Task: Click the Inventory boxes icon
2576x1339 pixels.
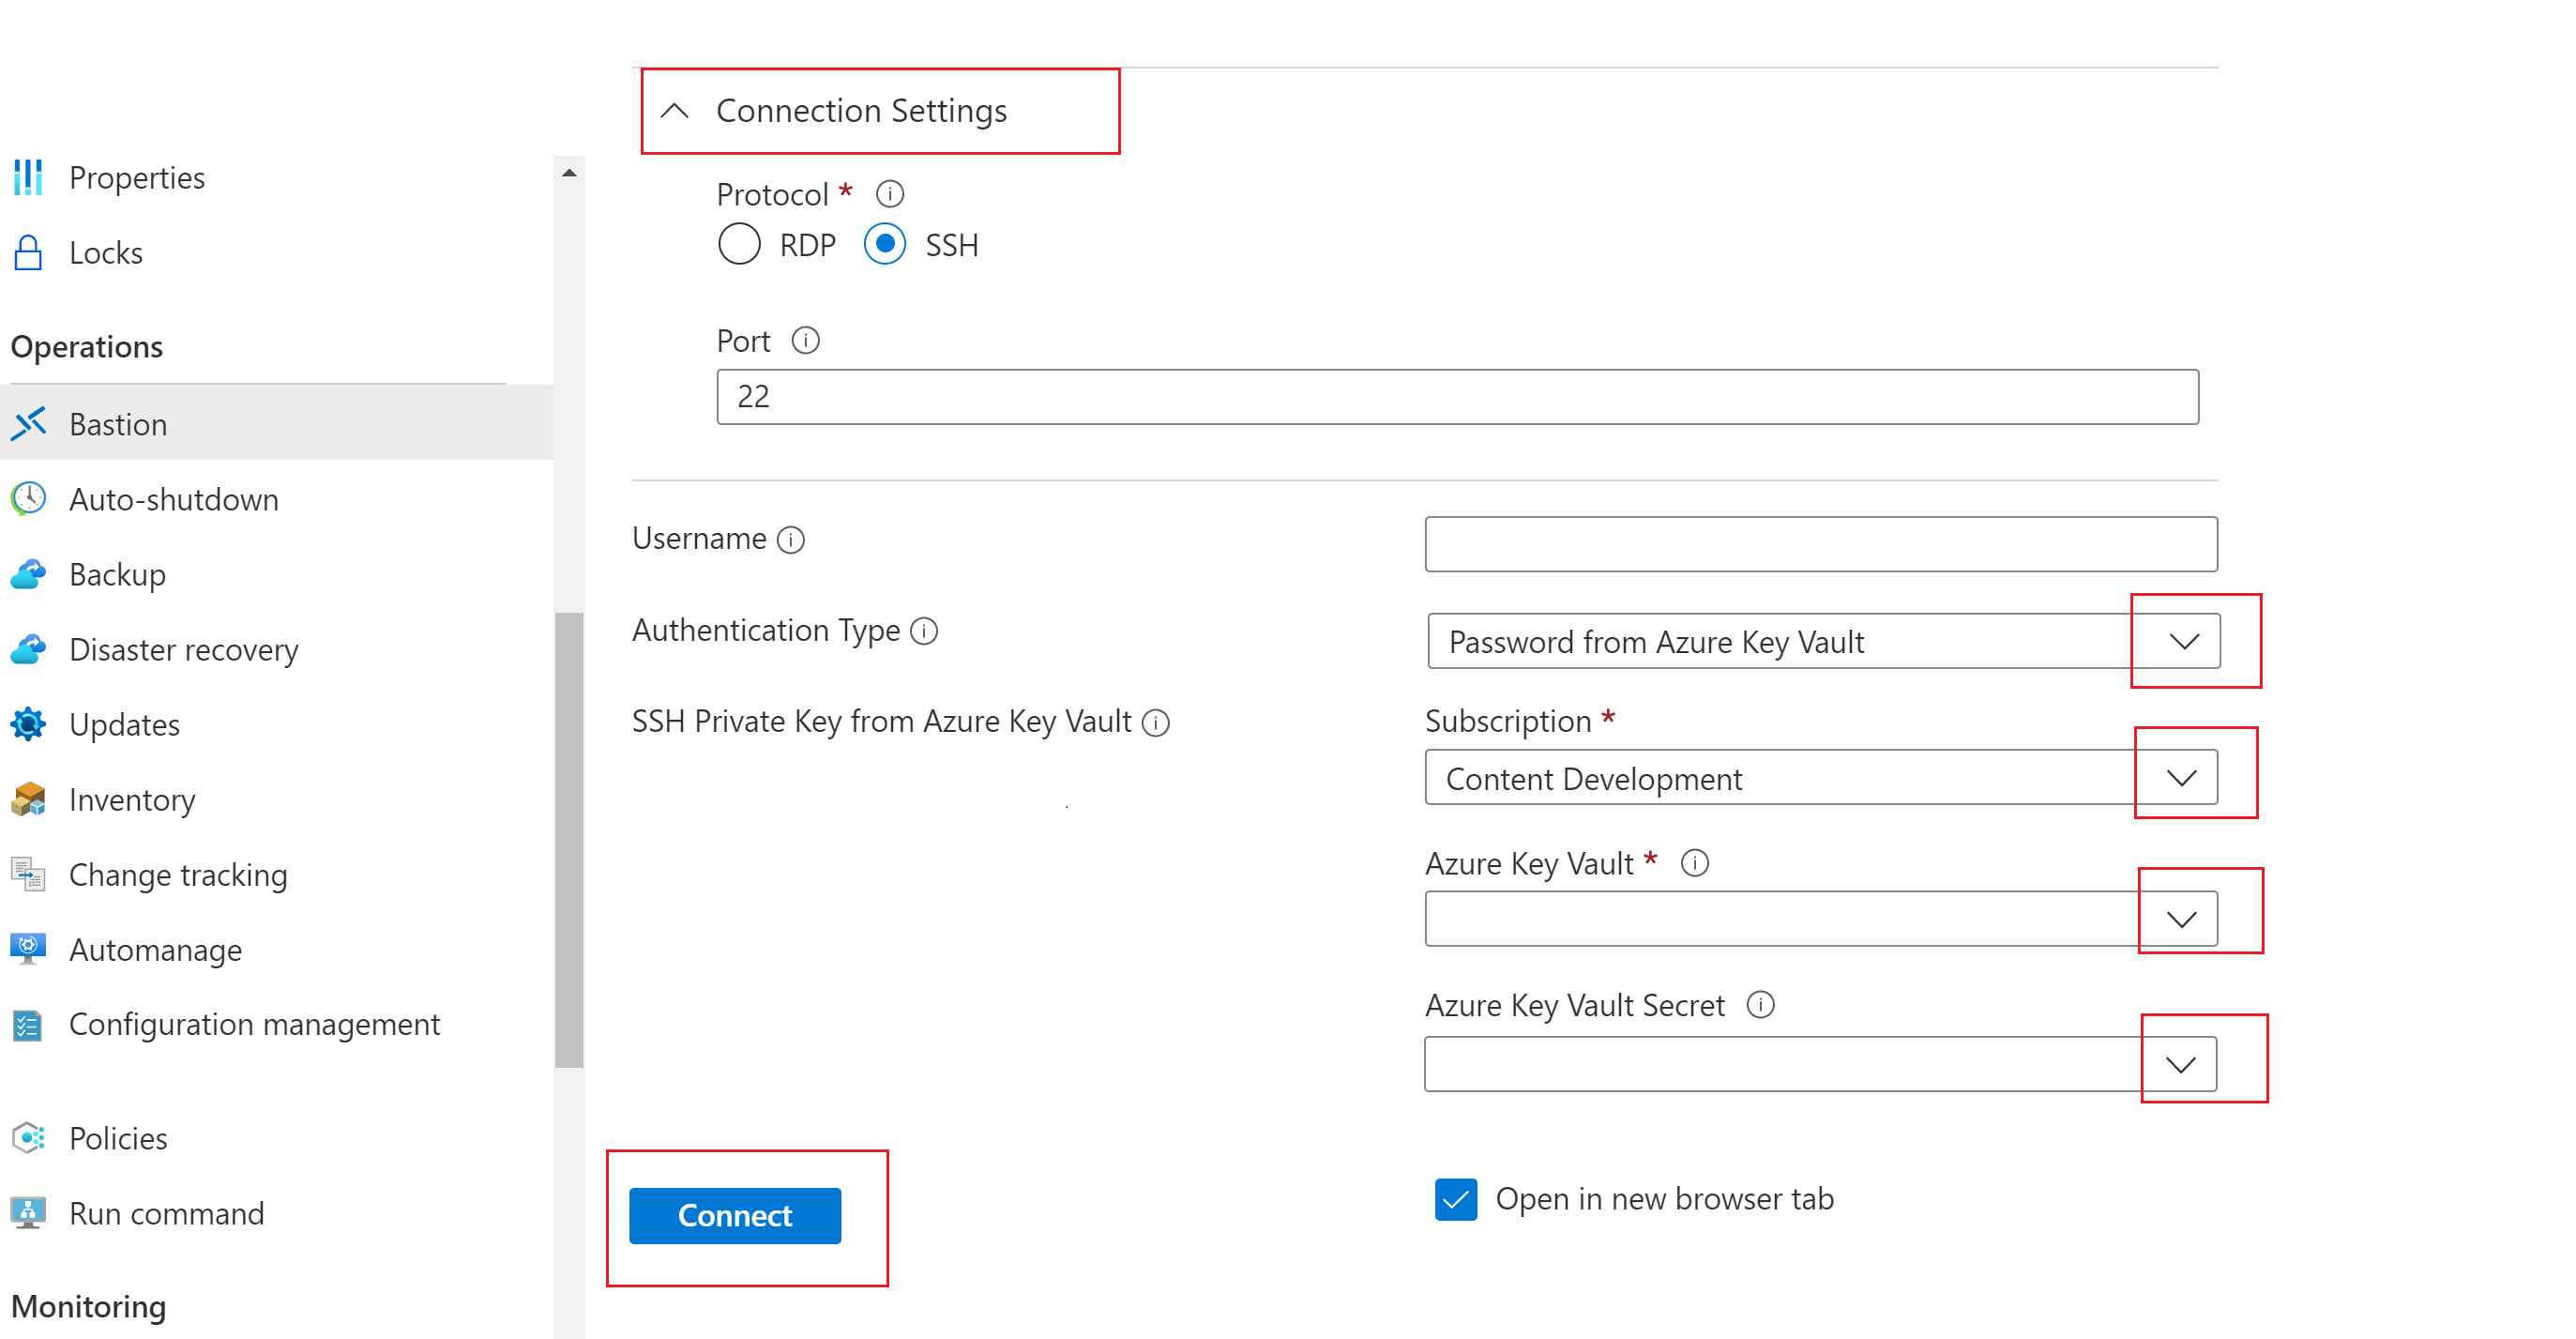Action: [28, 799]
